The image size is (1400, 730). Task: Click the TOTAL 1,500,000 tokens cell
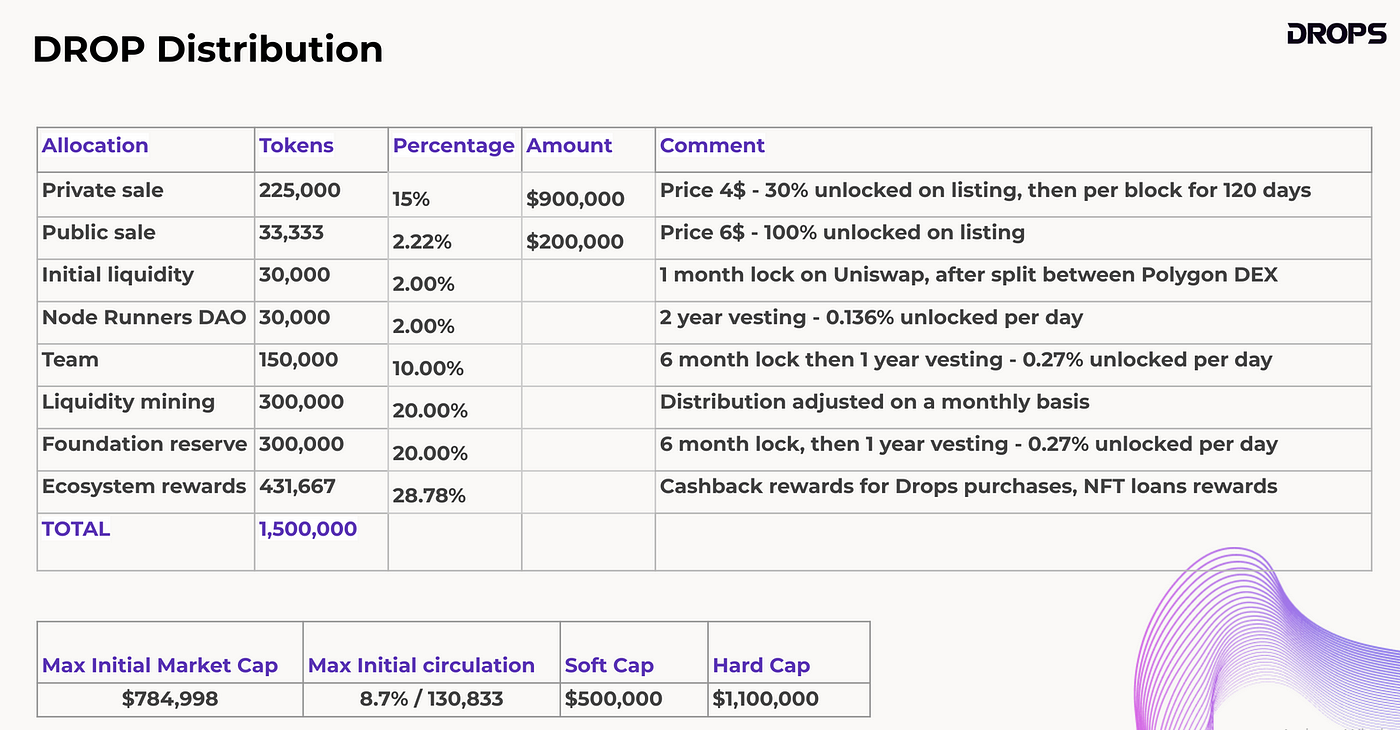click(308, 529)
